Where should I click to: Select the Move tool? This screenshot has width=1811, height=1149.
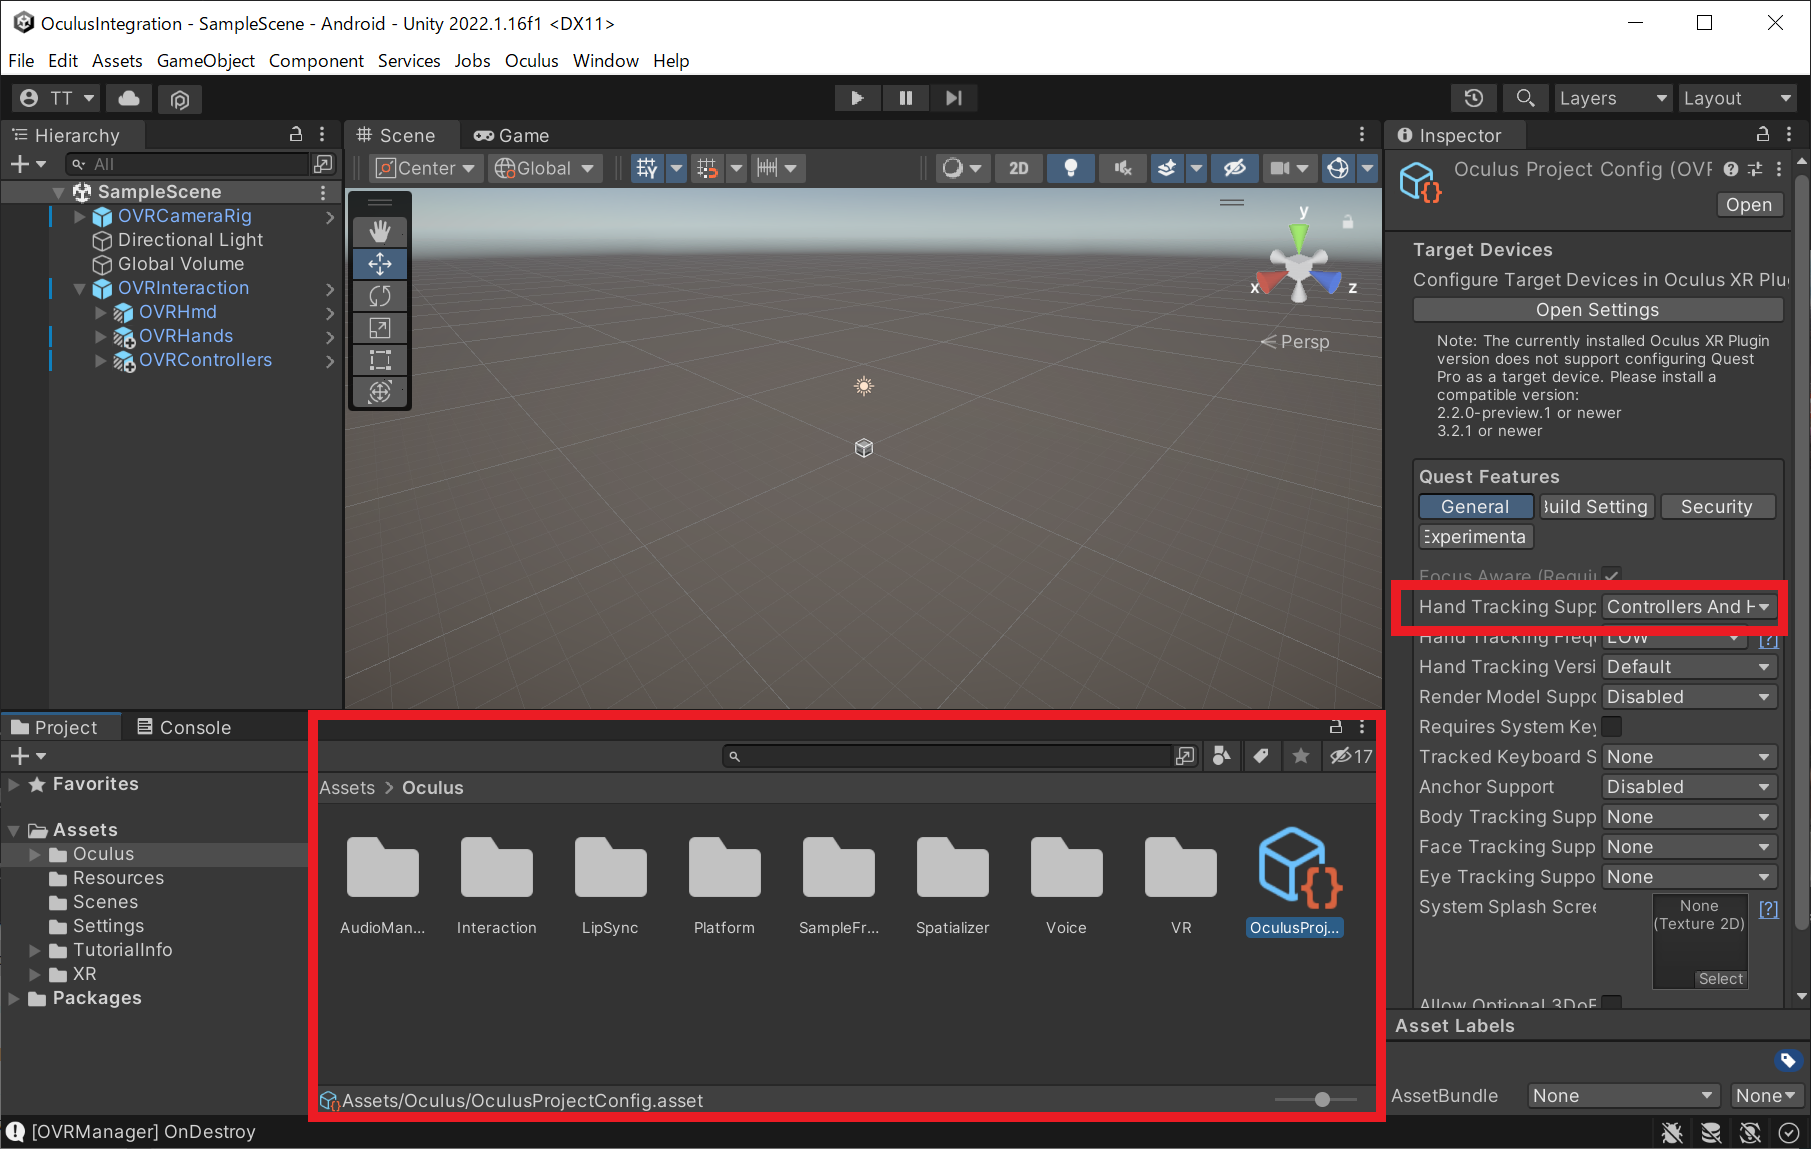tap(380, 264)
